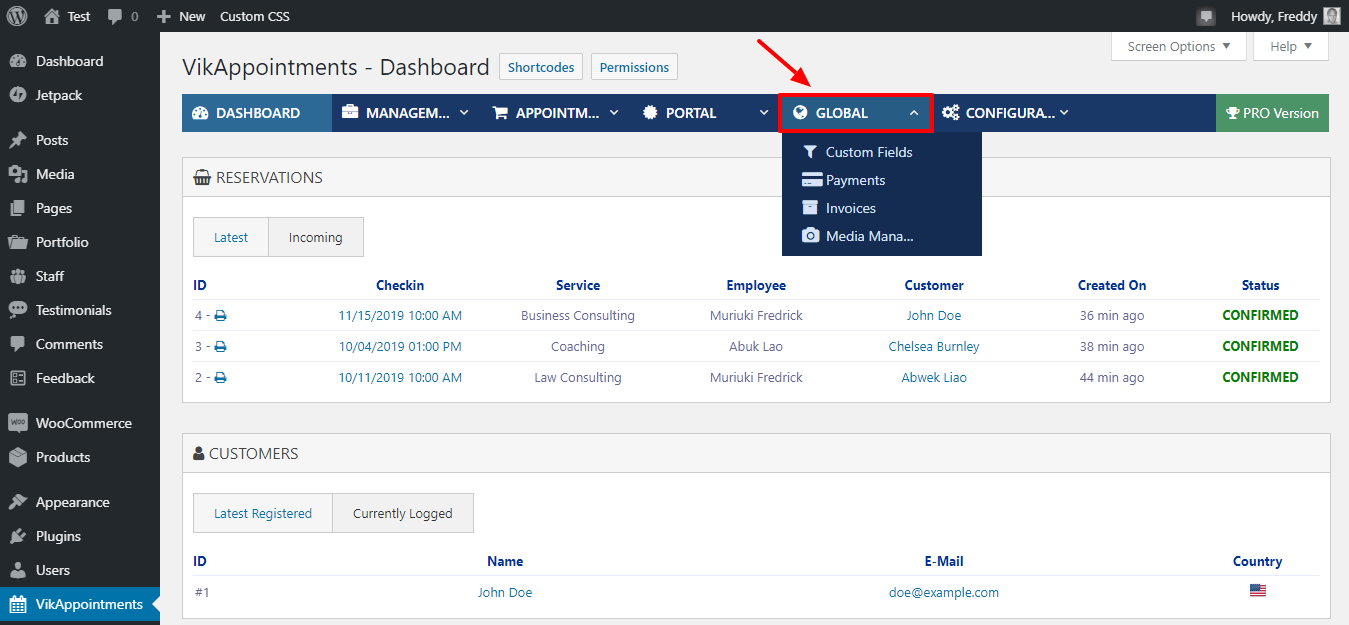Print reservation 3 via printer icon
Image resolution: width=1349 pixels, height=625 pixels.
pyautogui.click(x=221, y=347)
